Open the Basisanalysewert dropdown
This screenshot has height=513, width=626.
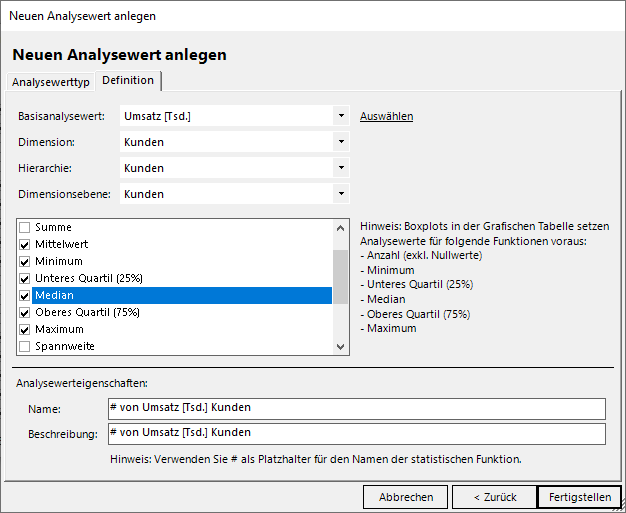pyautogui.click(x=341, y=116)
